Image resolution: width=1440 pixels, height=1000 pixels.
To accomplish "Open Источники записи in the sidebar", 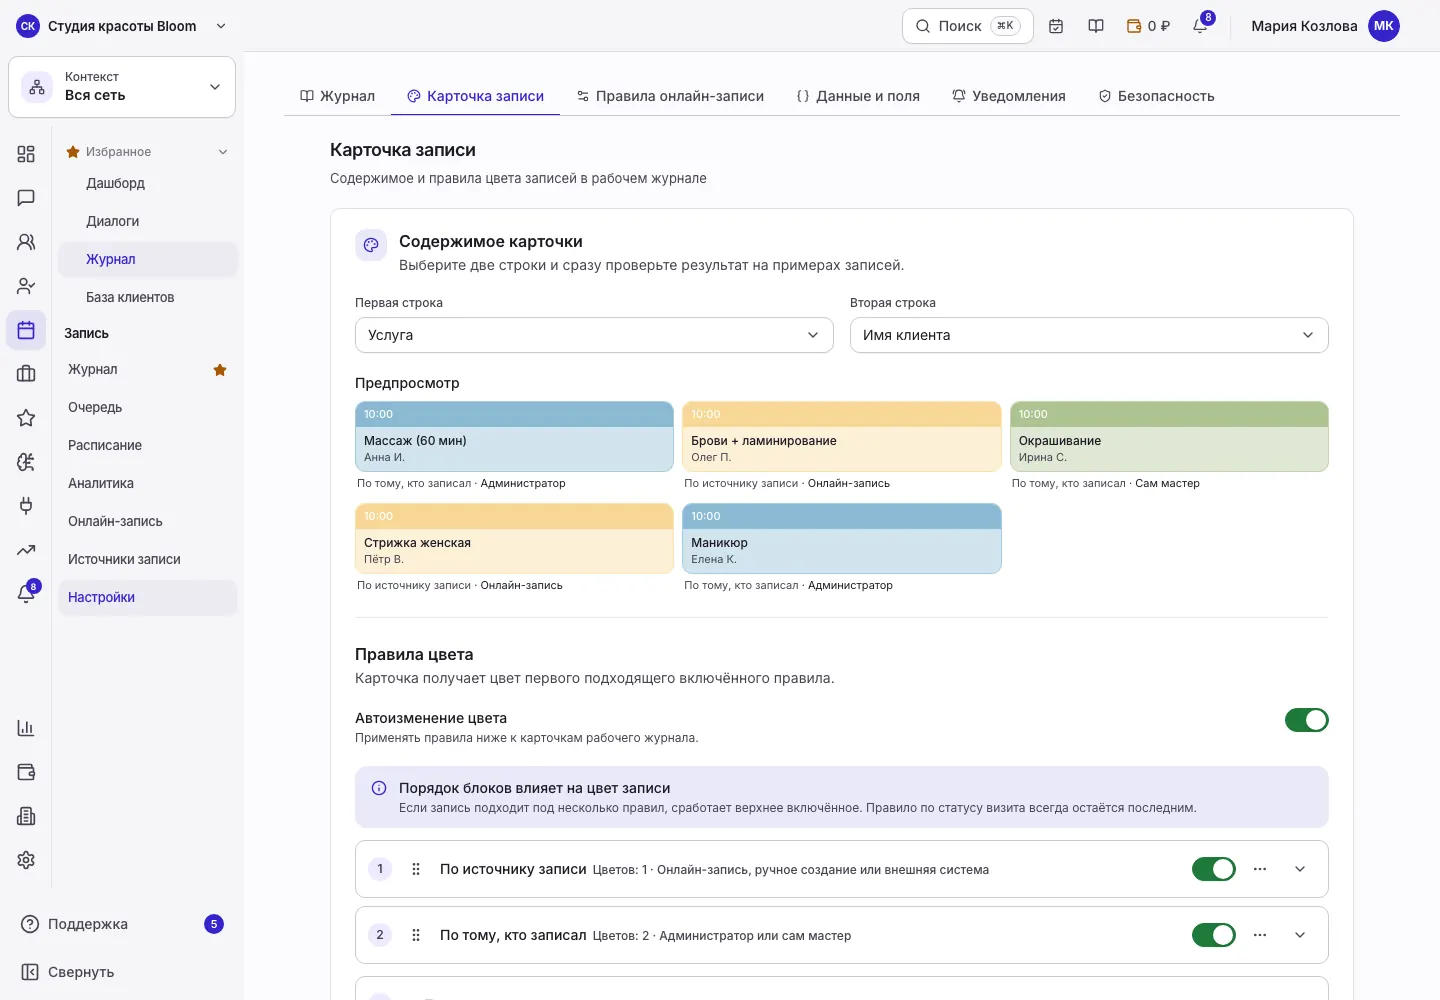I will click(124, 559).
